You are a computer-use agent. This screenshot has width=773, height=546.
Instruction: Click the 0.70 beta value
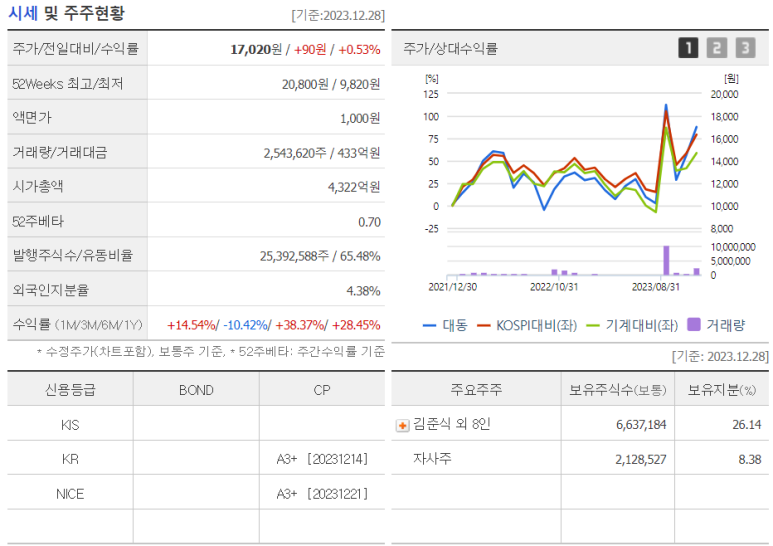click(369, 222)
